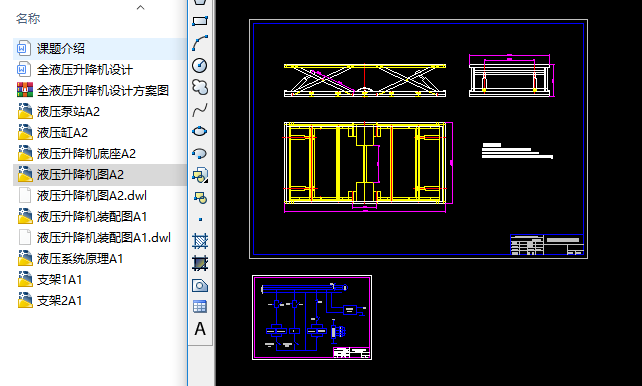The height and width of the screenshot is (386, 642).
Task: Click the title block of the large sheet
Action: pyautogui.click(x=547, y=245)
